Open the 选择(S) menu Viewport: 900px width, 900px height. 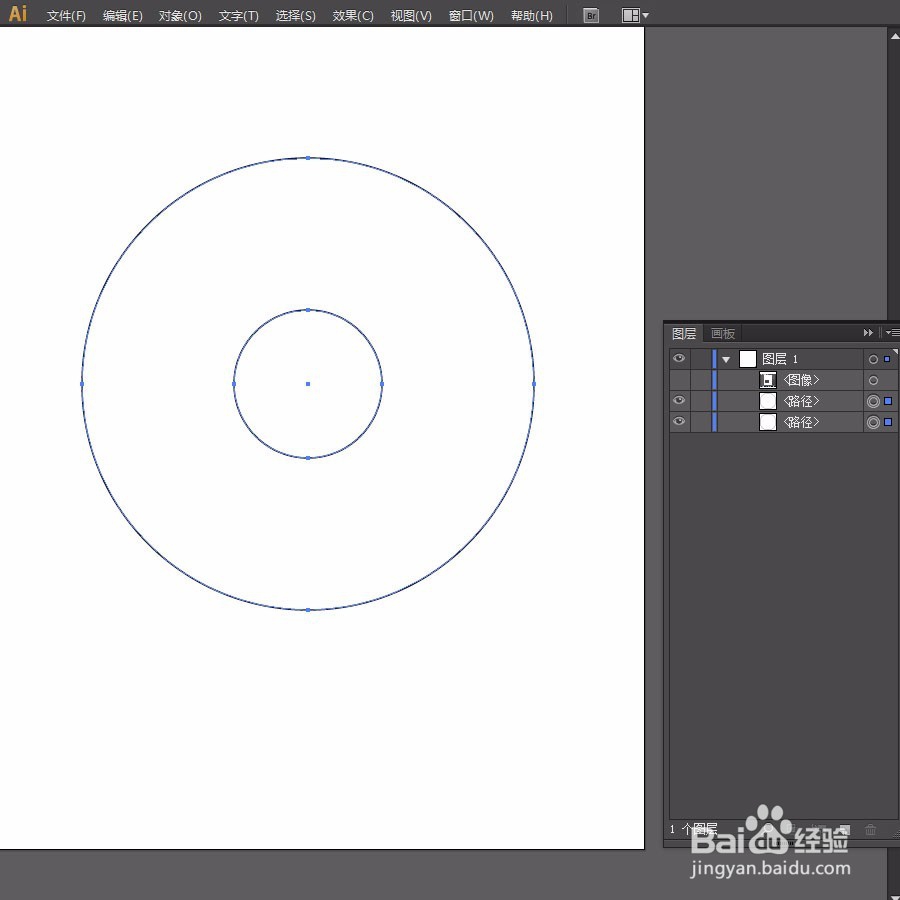(295, 15)
